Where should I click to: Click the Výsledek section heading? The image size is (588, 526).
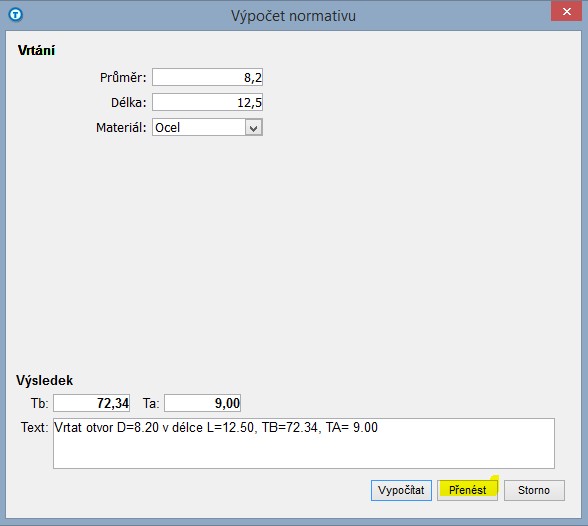point(45,381)
